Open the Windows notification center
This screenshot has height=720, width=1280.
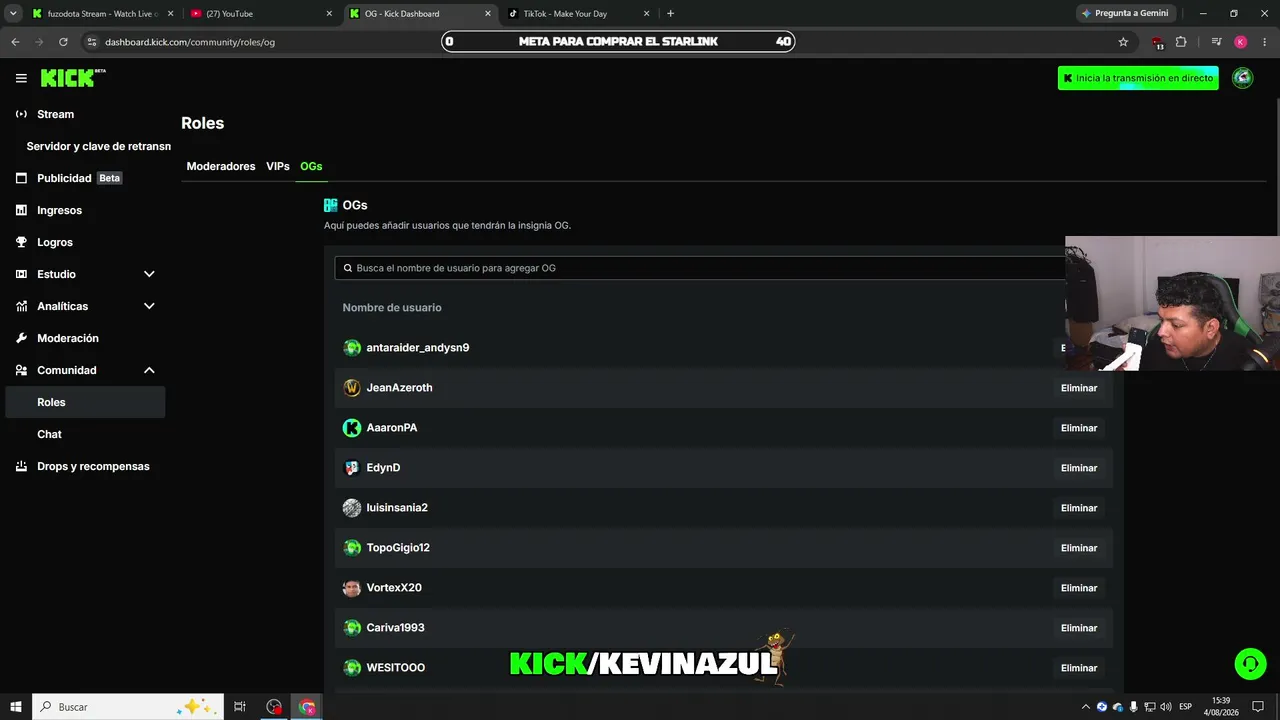tap(1258, 707)
